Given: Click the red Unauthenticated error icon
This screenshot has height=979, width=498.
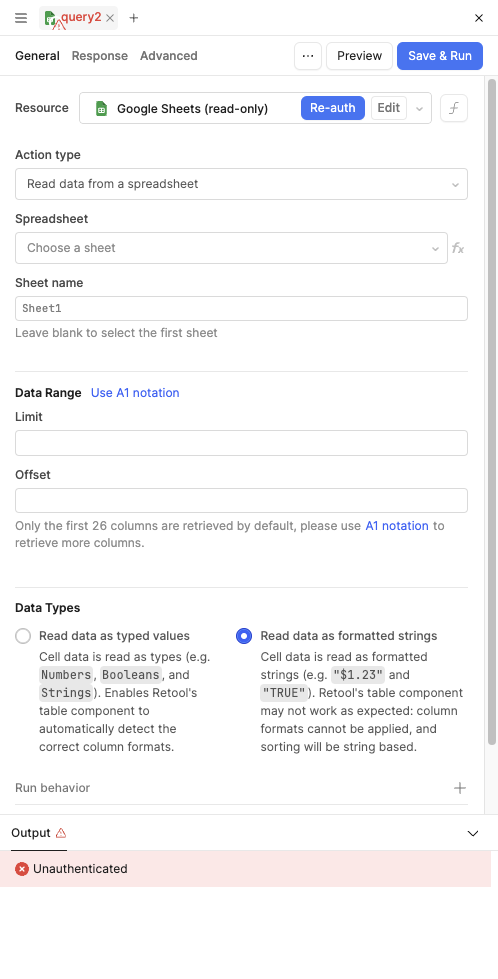Looking at the screenshot, I should 22,868.
